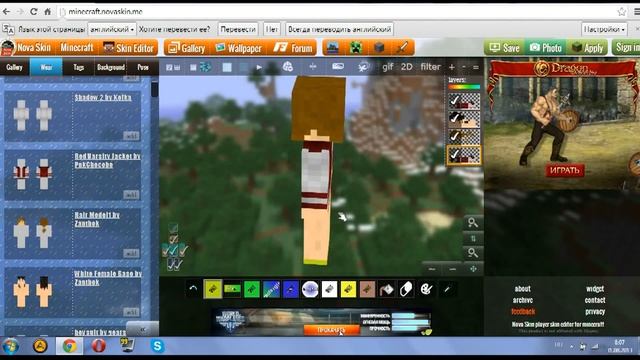The height and width of the screenshot is (360, 640).
Task: Click the running figure pose icon
Action: [364, 67]
